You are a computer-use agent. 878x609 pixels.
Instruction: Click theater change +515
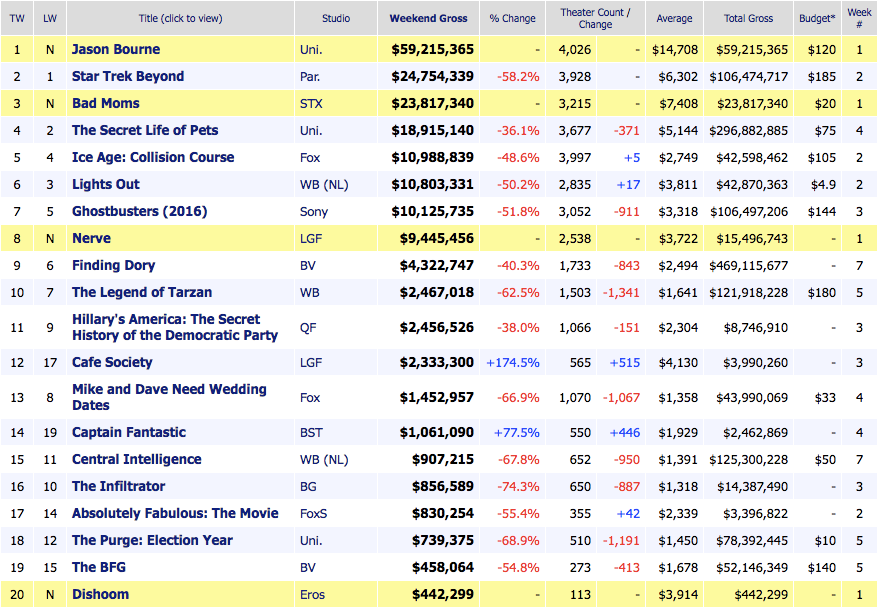click(624, 363)
